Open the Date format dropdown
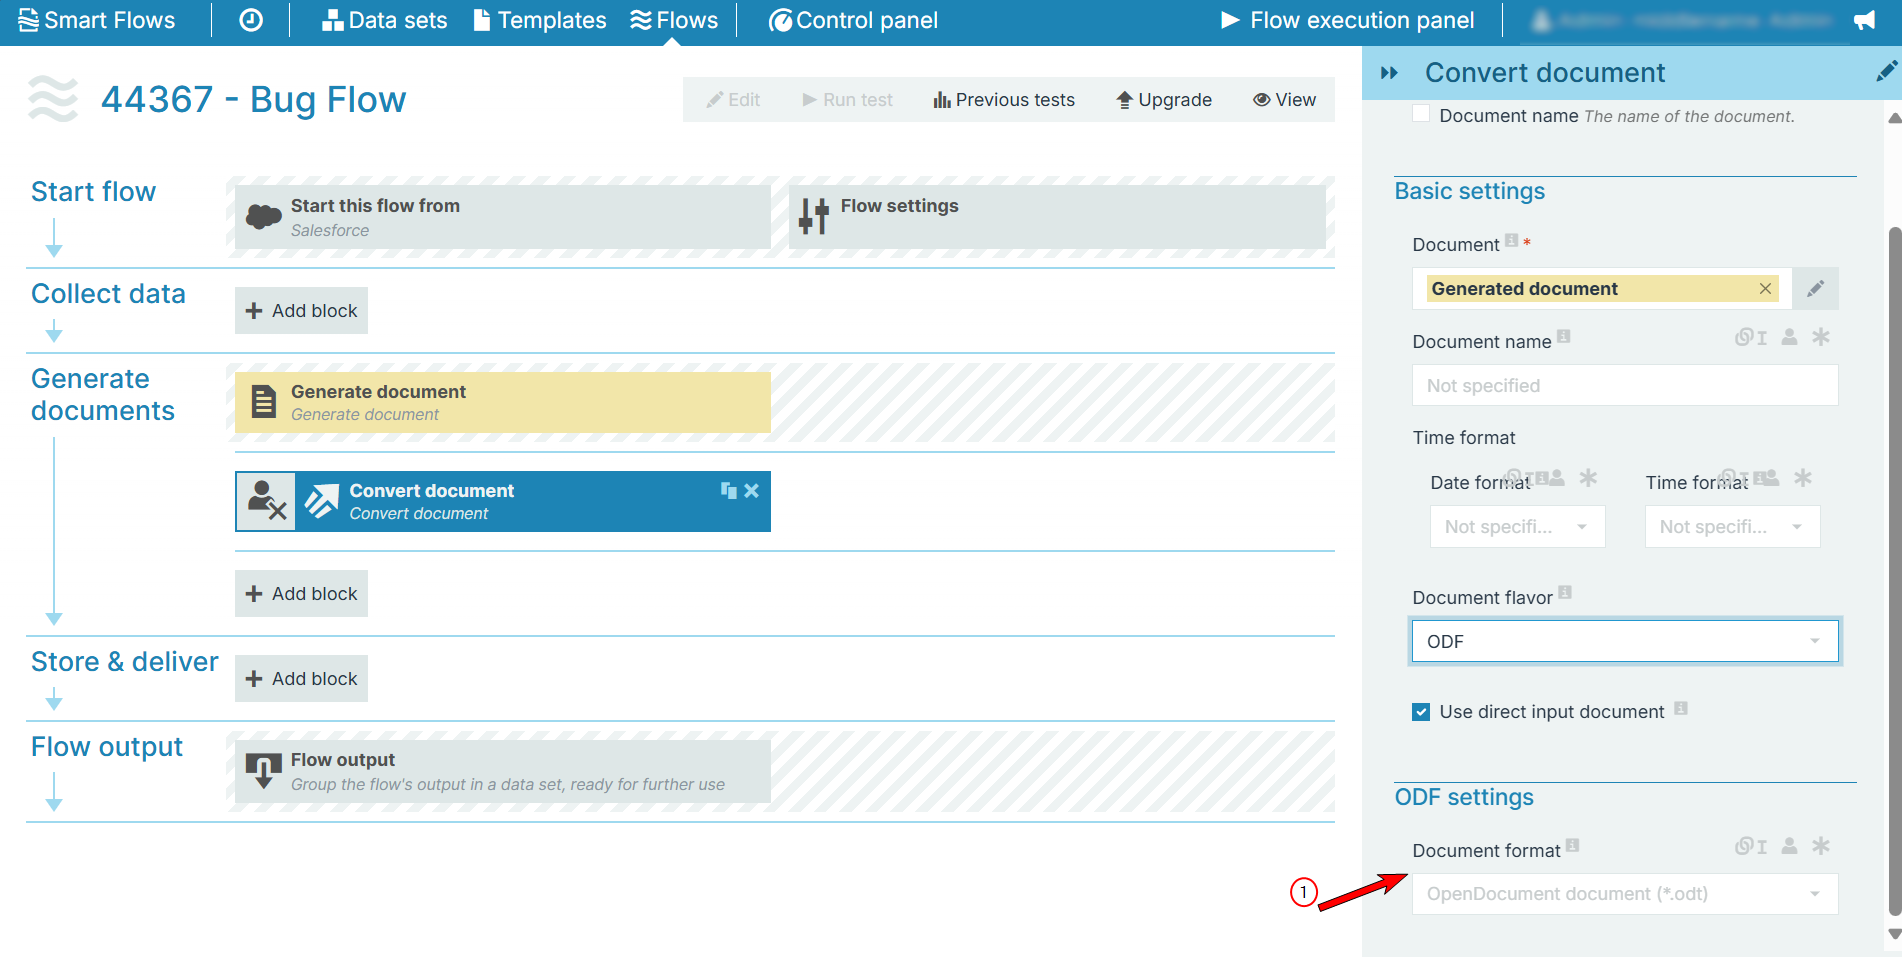Image resolution: width=1902 pixels, height=957 pixels. pos(1517,527)
